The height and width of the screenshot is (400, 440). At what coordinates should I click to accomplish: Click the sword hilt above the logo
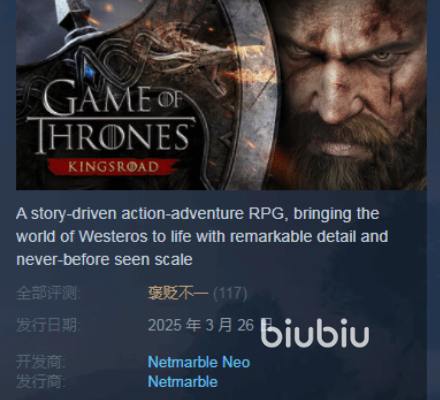coord(72,20)
